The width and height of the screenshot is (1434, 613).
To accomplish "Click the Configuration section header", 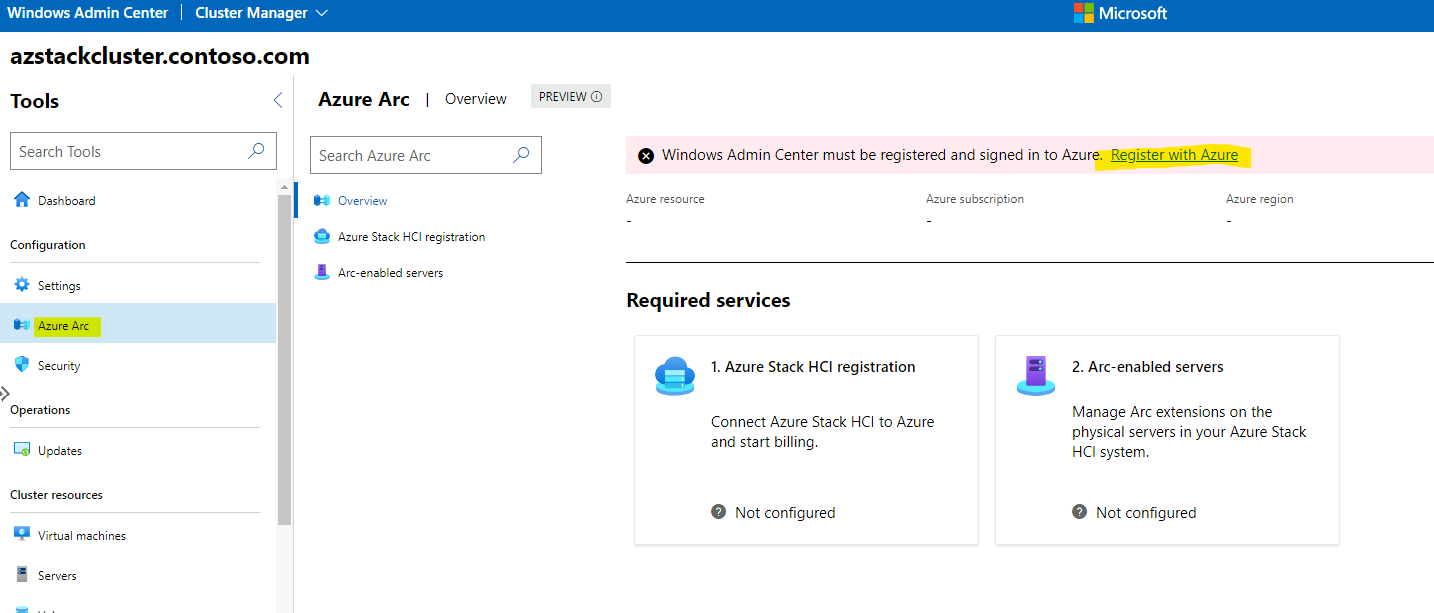I will coord(48,245).
